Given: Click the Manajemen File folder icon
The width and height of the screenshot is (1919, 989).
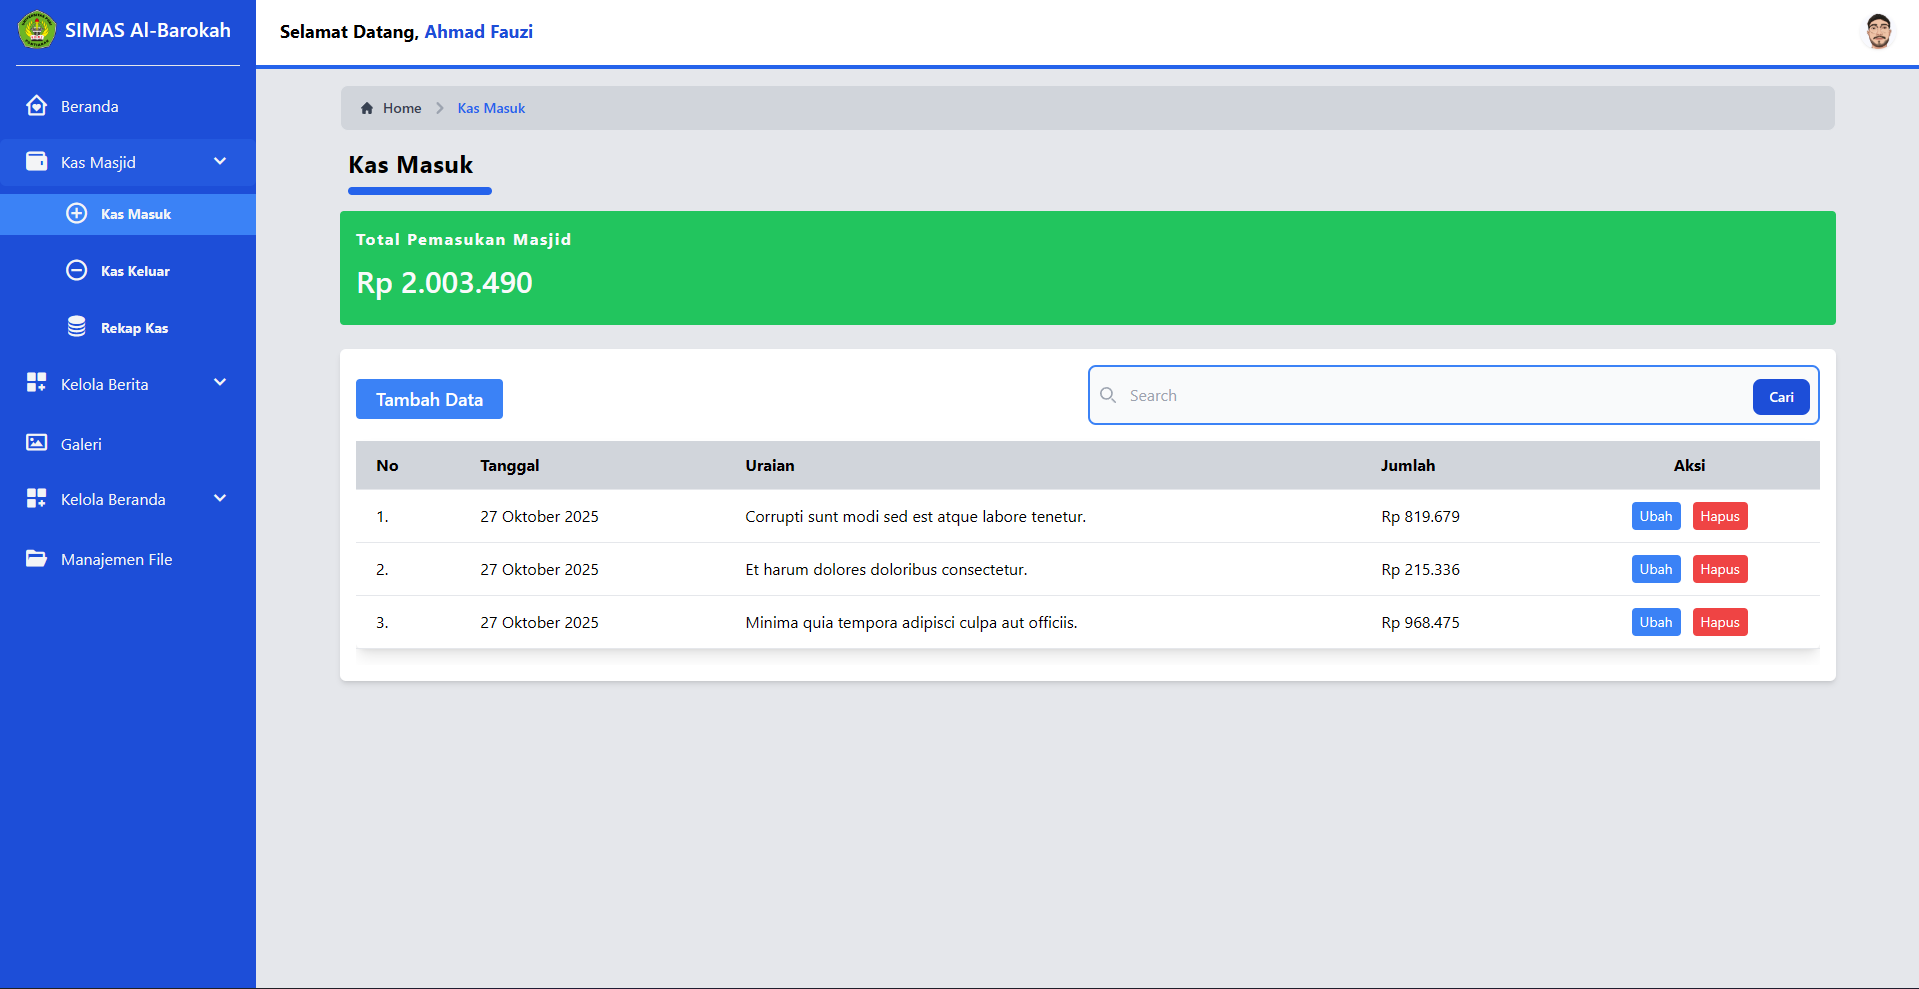Looking at the screenshot, I should (37, 559).
